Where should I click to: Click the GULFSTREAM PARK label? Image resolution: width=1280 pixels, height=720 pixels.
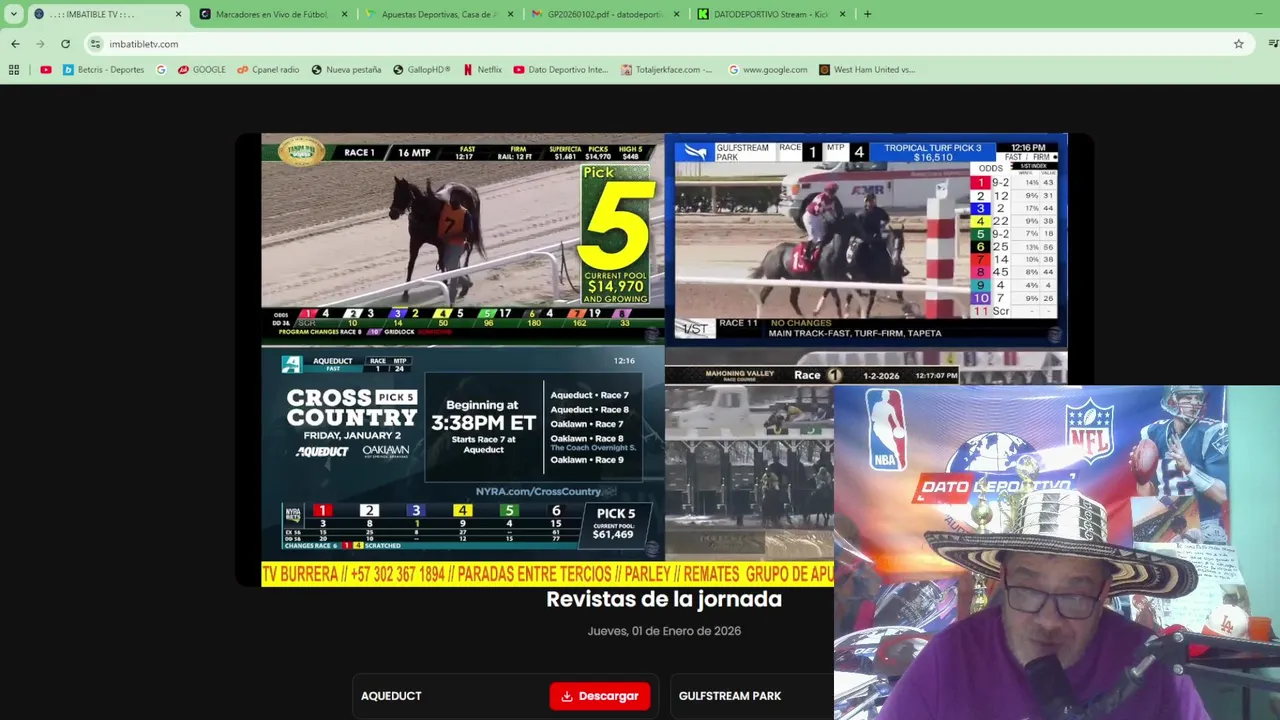(730, 696)
